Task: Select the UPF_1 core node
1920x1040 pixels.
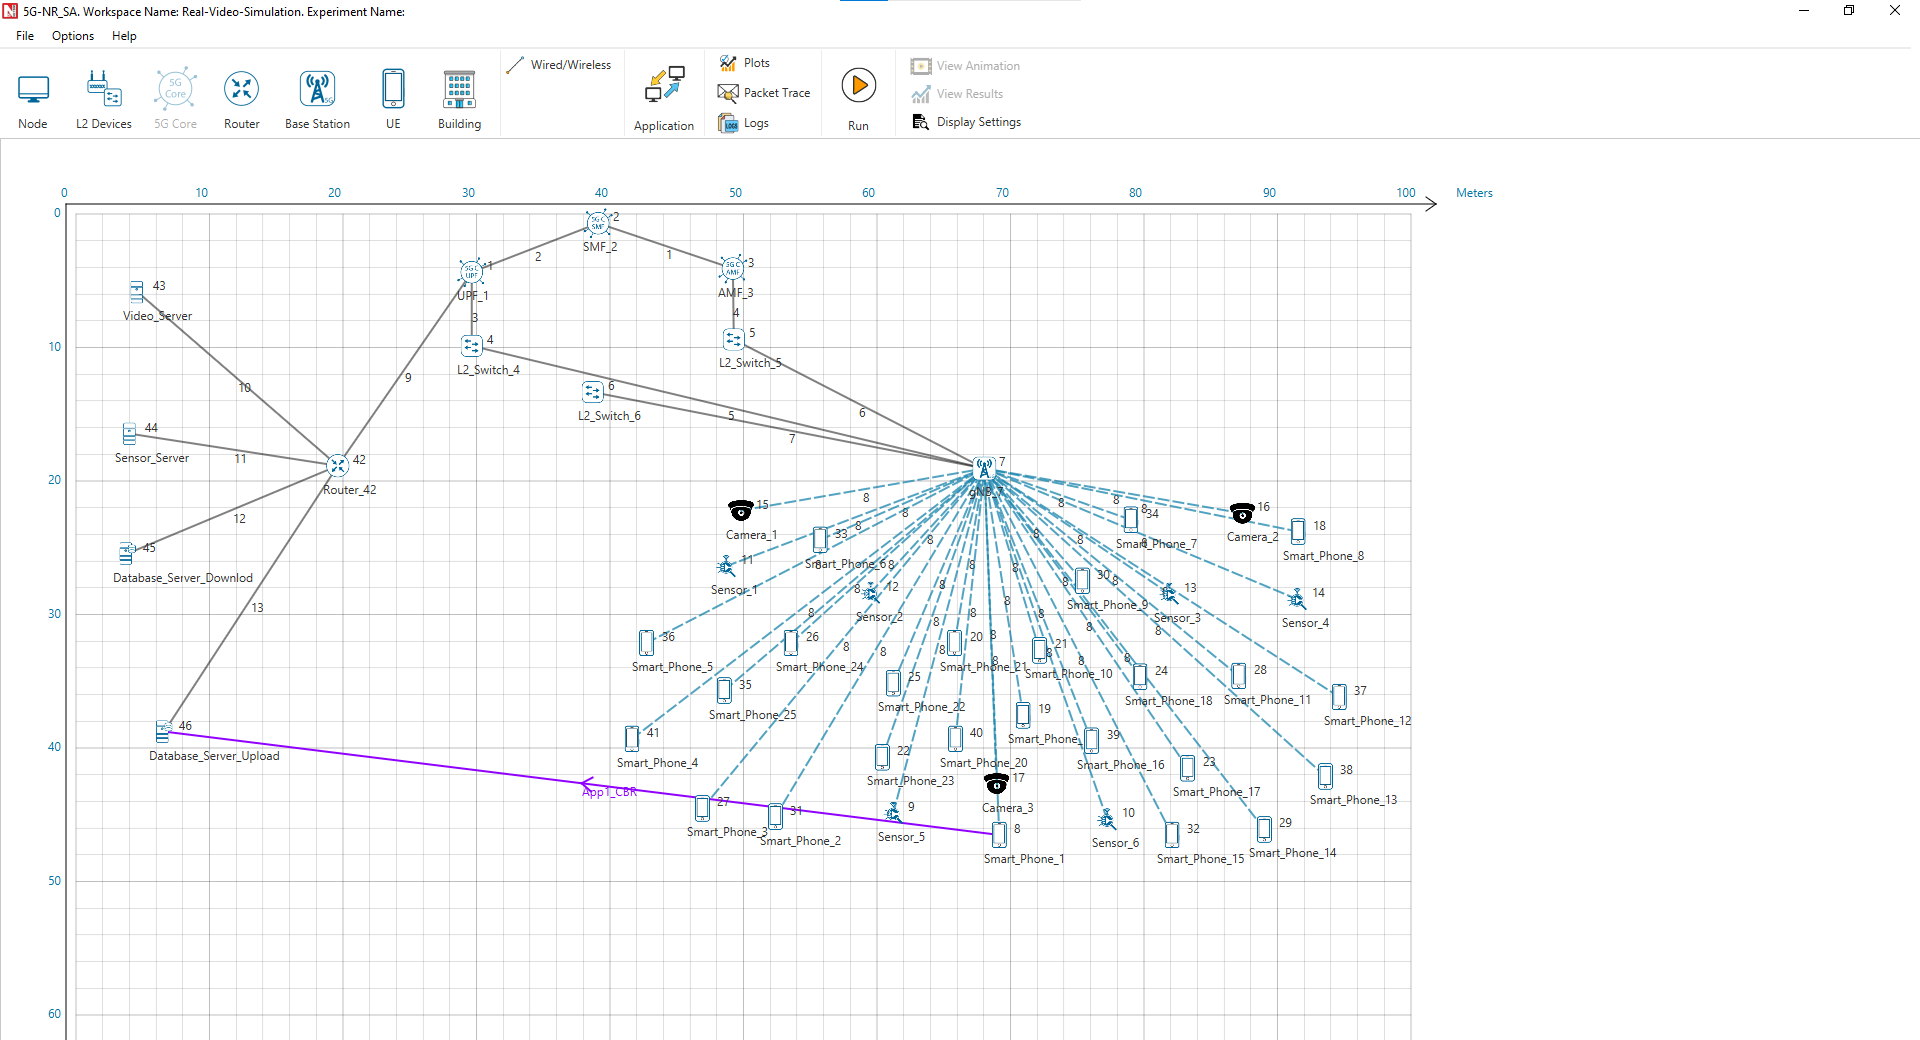Action: click(x=471, y=272)
